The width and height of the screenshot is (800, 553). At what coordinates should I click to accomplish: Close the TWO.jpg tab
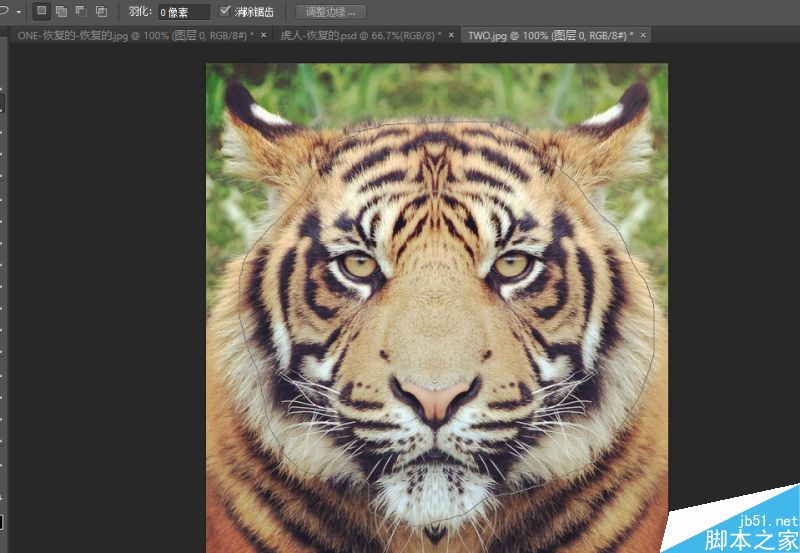point(643,35)
